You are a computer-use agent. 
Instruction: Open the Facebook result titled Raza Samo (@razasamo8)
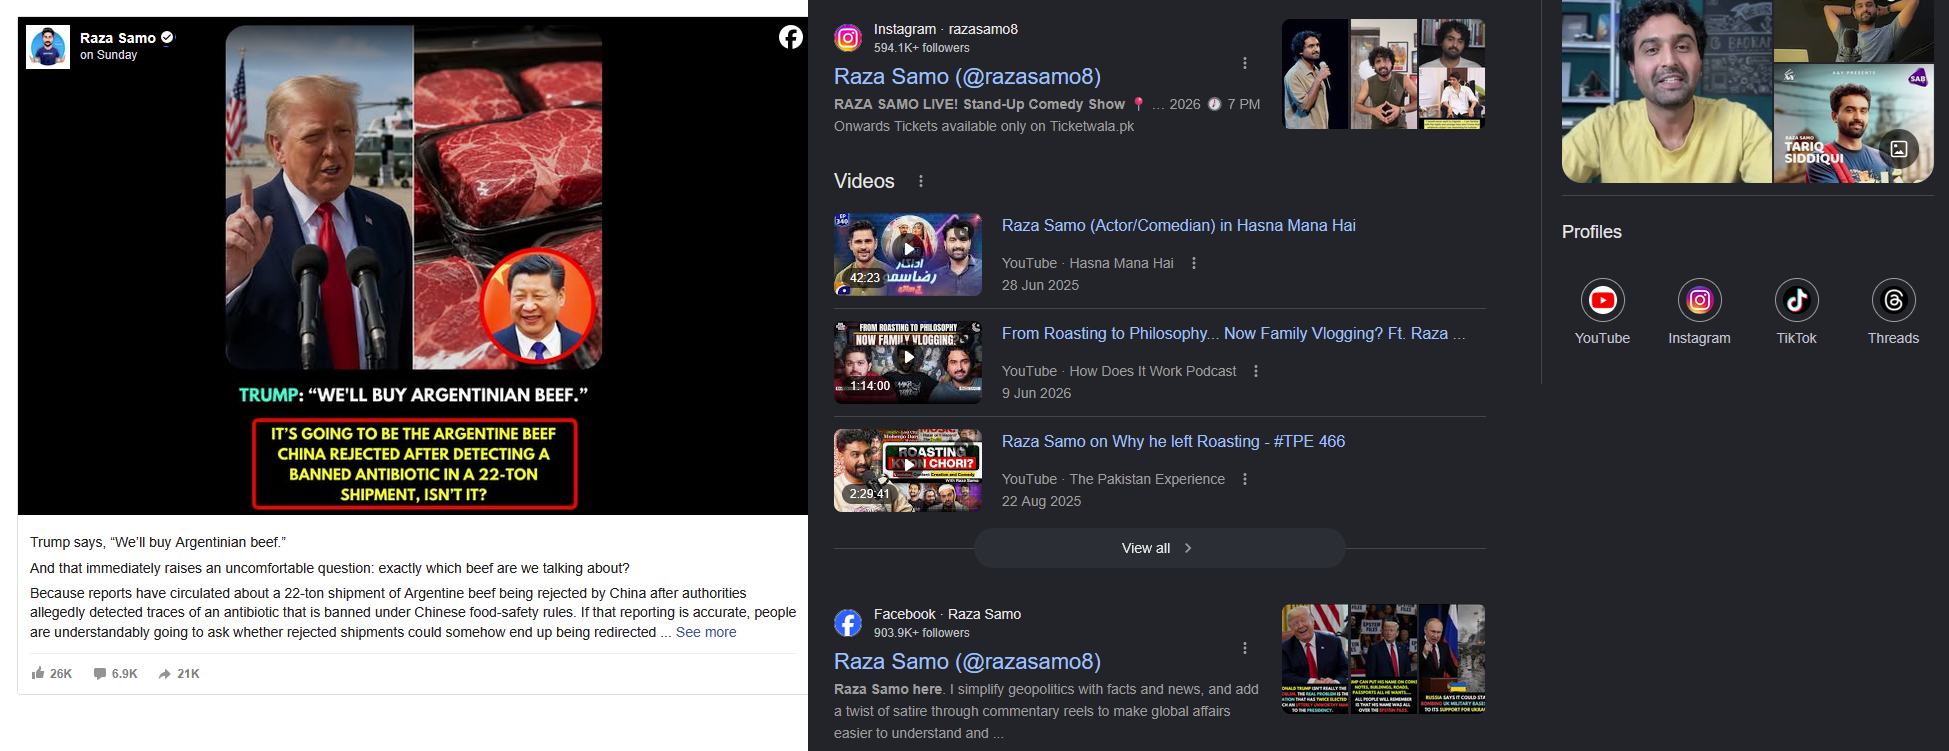pyautogui.click(x=967, y=662)
